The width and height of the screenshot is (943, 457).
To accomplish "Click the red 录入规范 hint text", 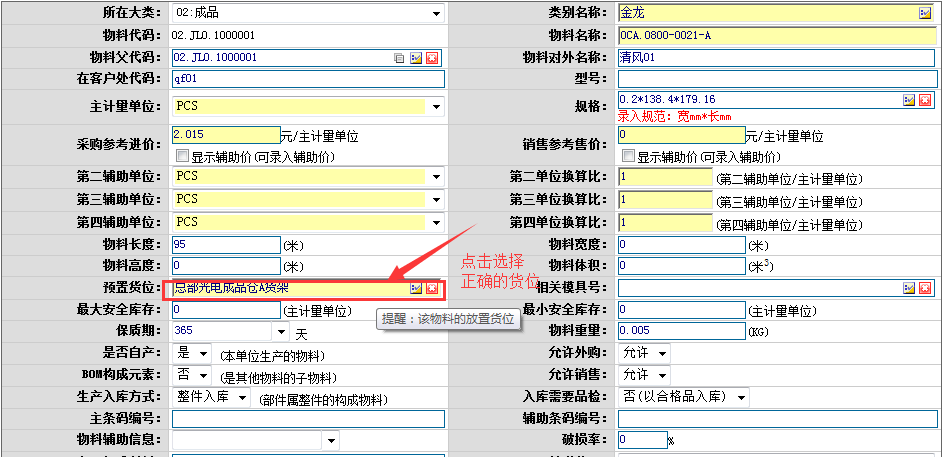I will [674, 117].
